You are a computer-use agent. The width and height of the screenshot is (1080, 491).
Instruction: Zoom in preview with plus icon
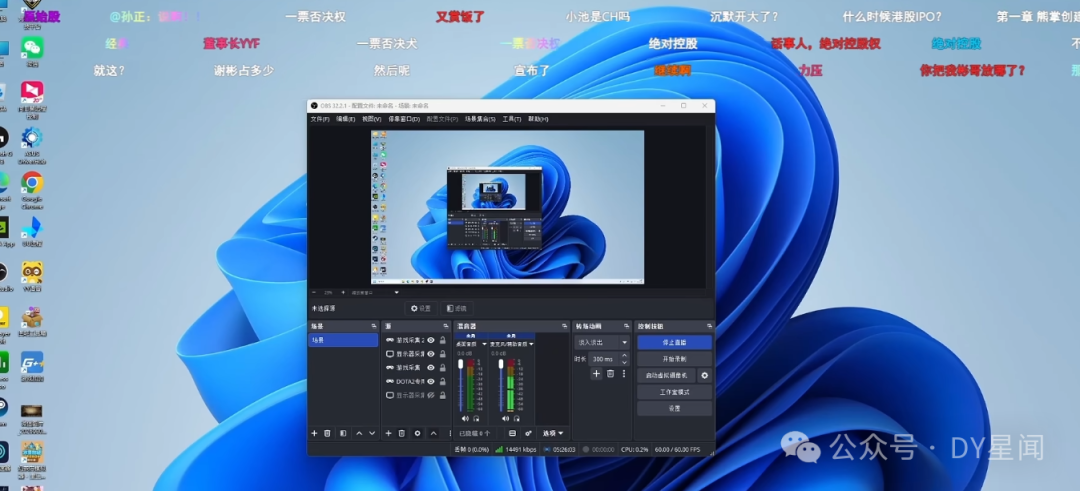343,293
